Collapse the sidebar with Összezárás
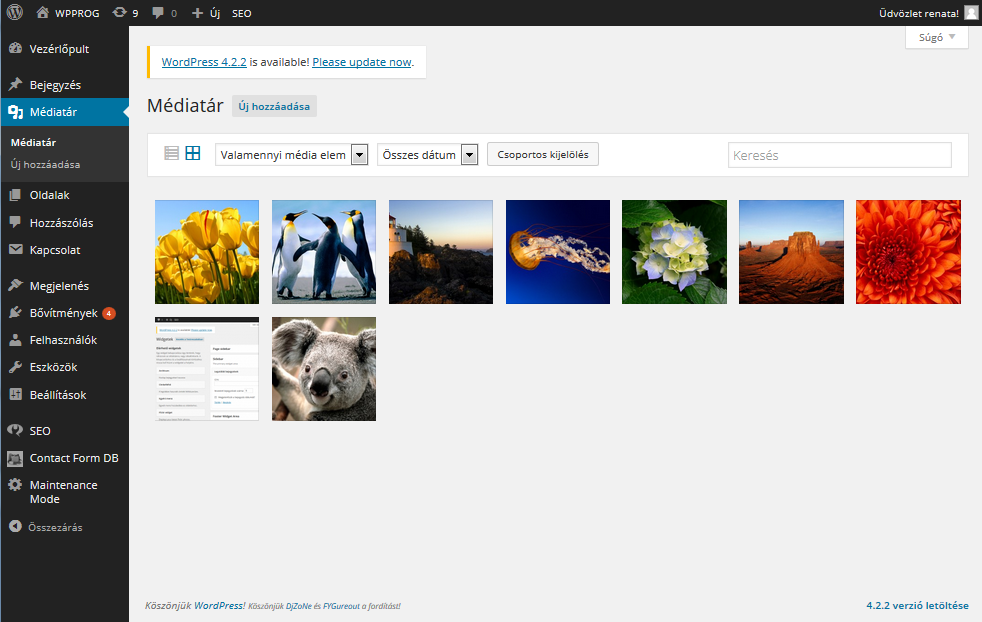The image size is (982, 622). 15,526
